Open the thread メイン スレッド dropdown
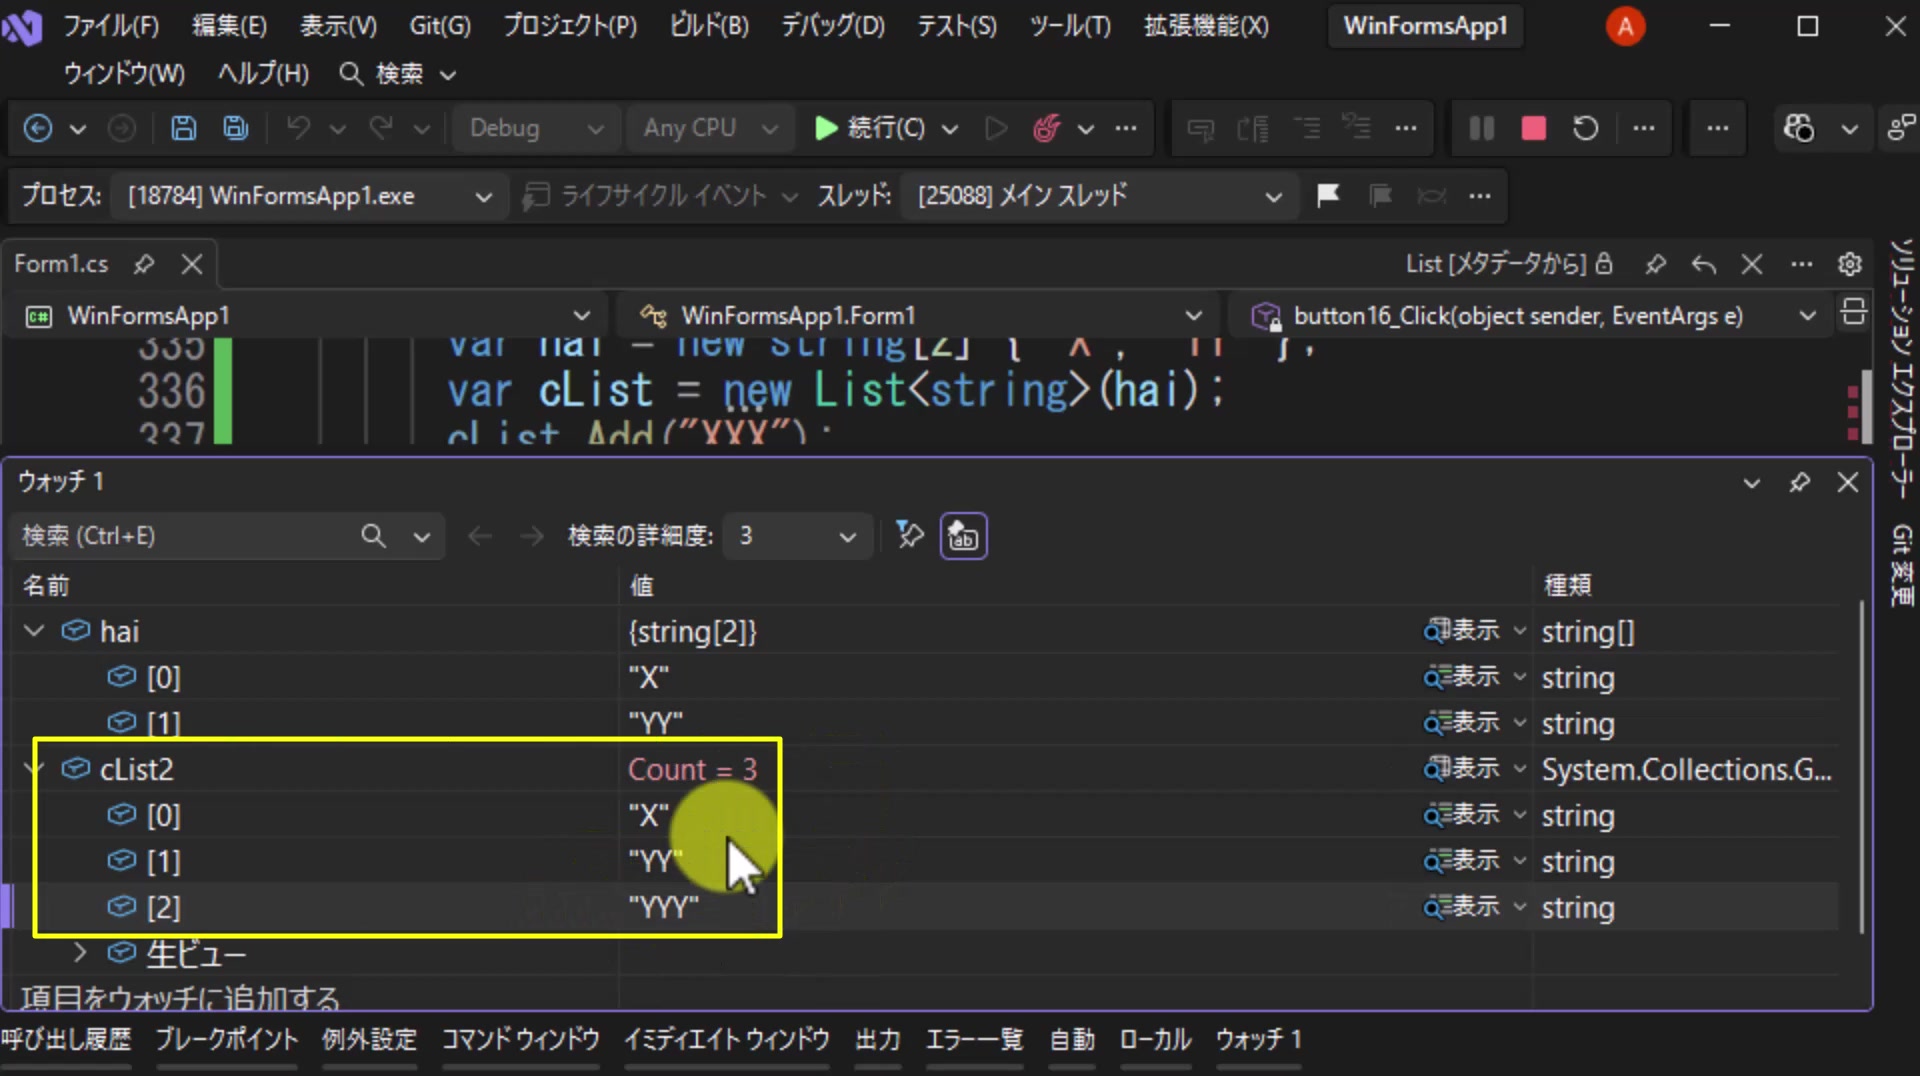Viewport: 1920px width, 1076px height. [x=1098, y=195]
